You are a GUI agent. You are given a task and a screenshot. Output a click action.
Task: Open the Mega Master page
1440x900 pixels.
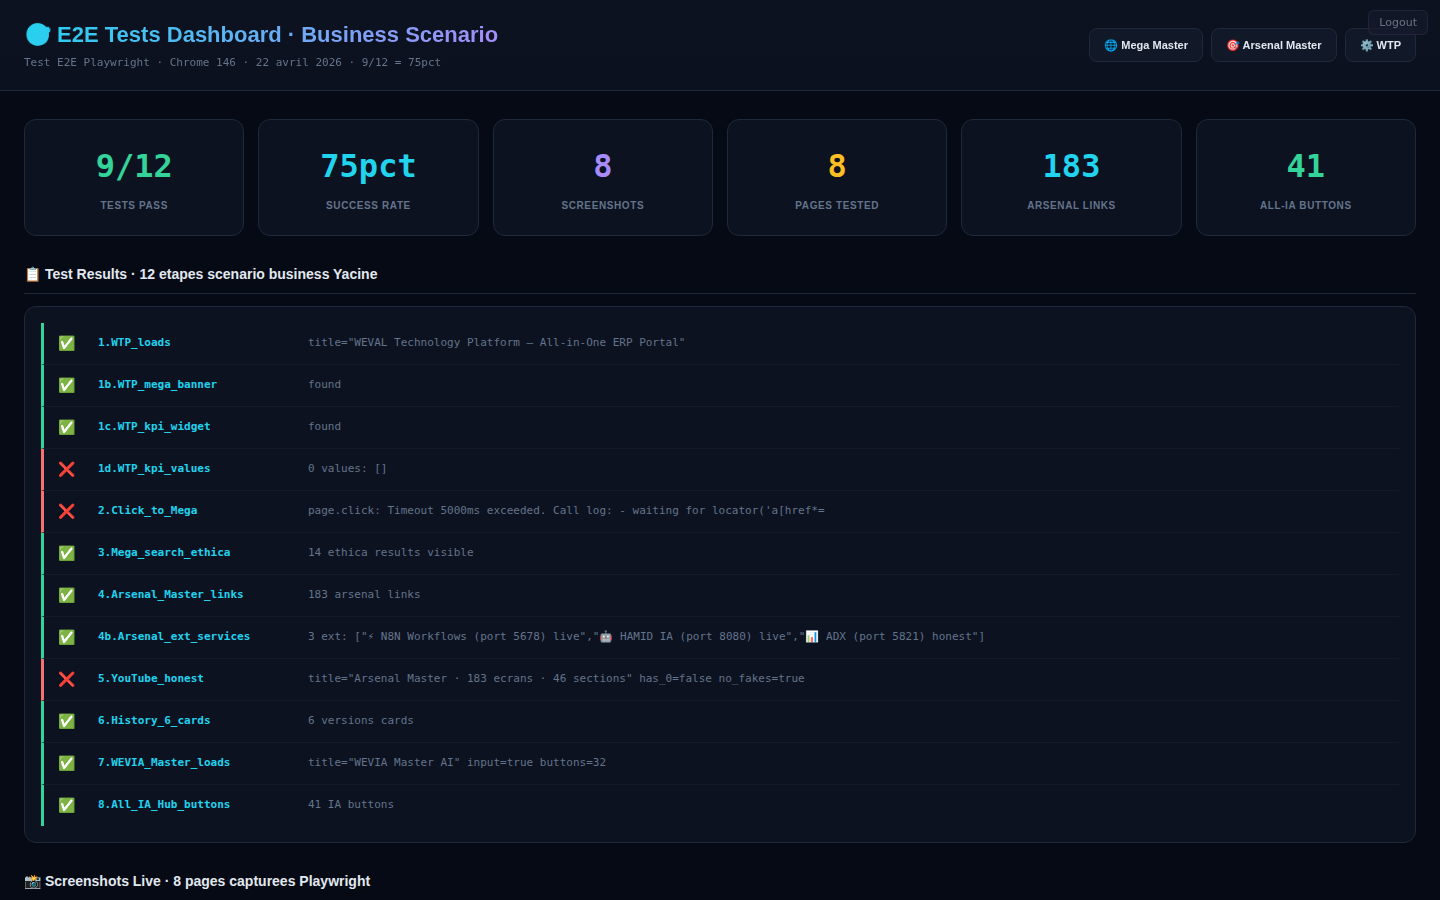[x=1146, y=45]
